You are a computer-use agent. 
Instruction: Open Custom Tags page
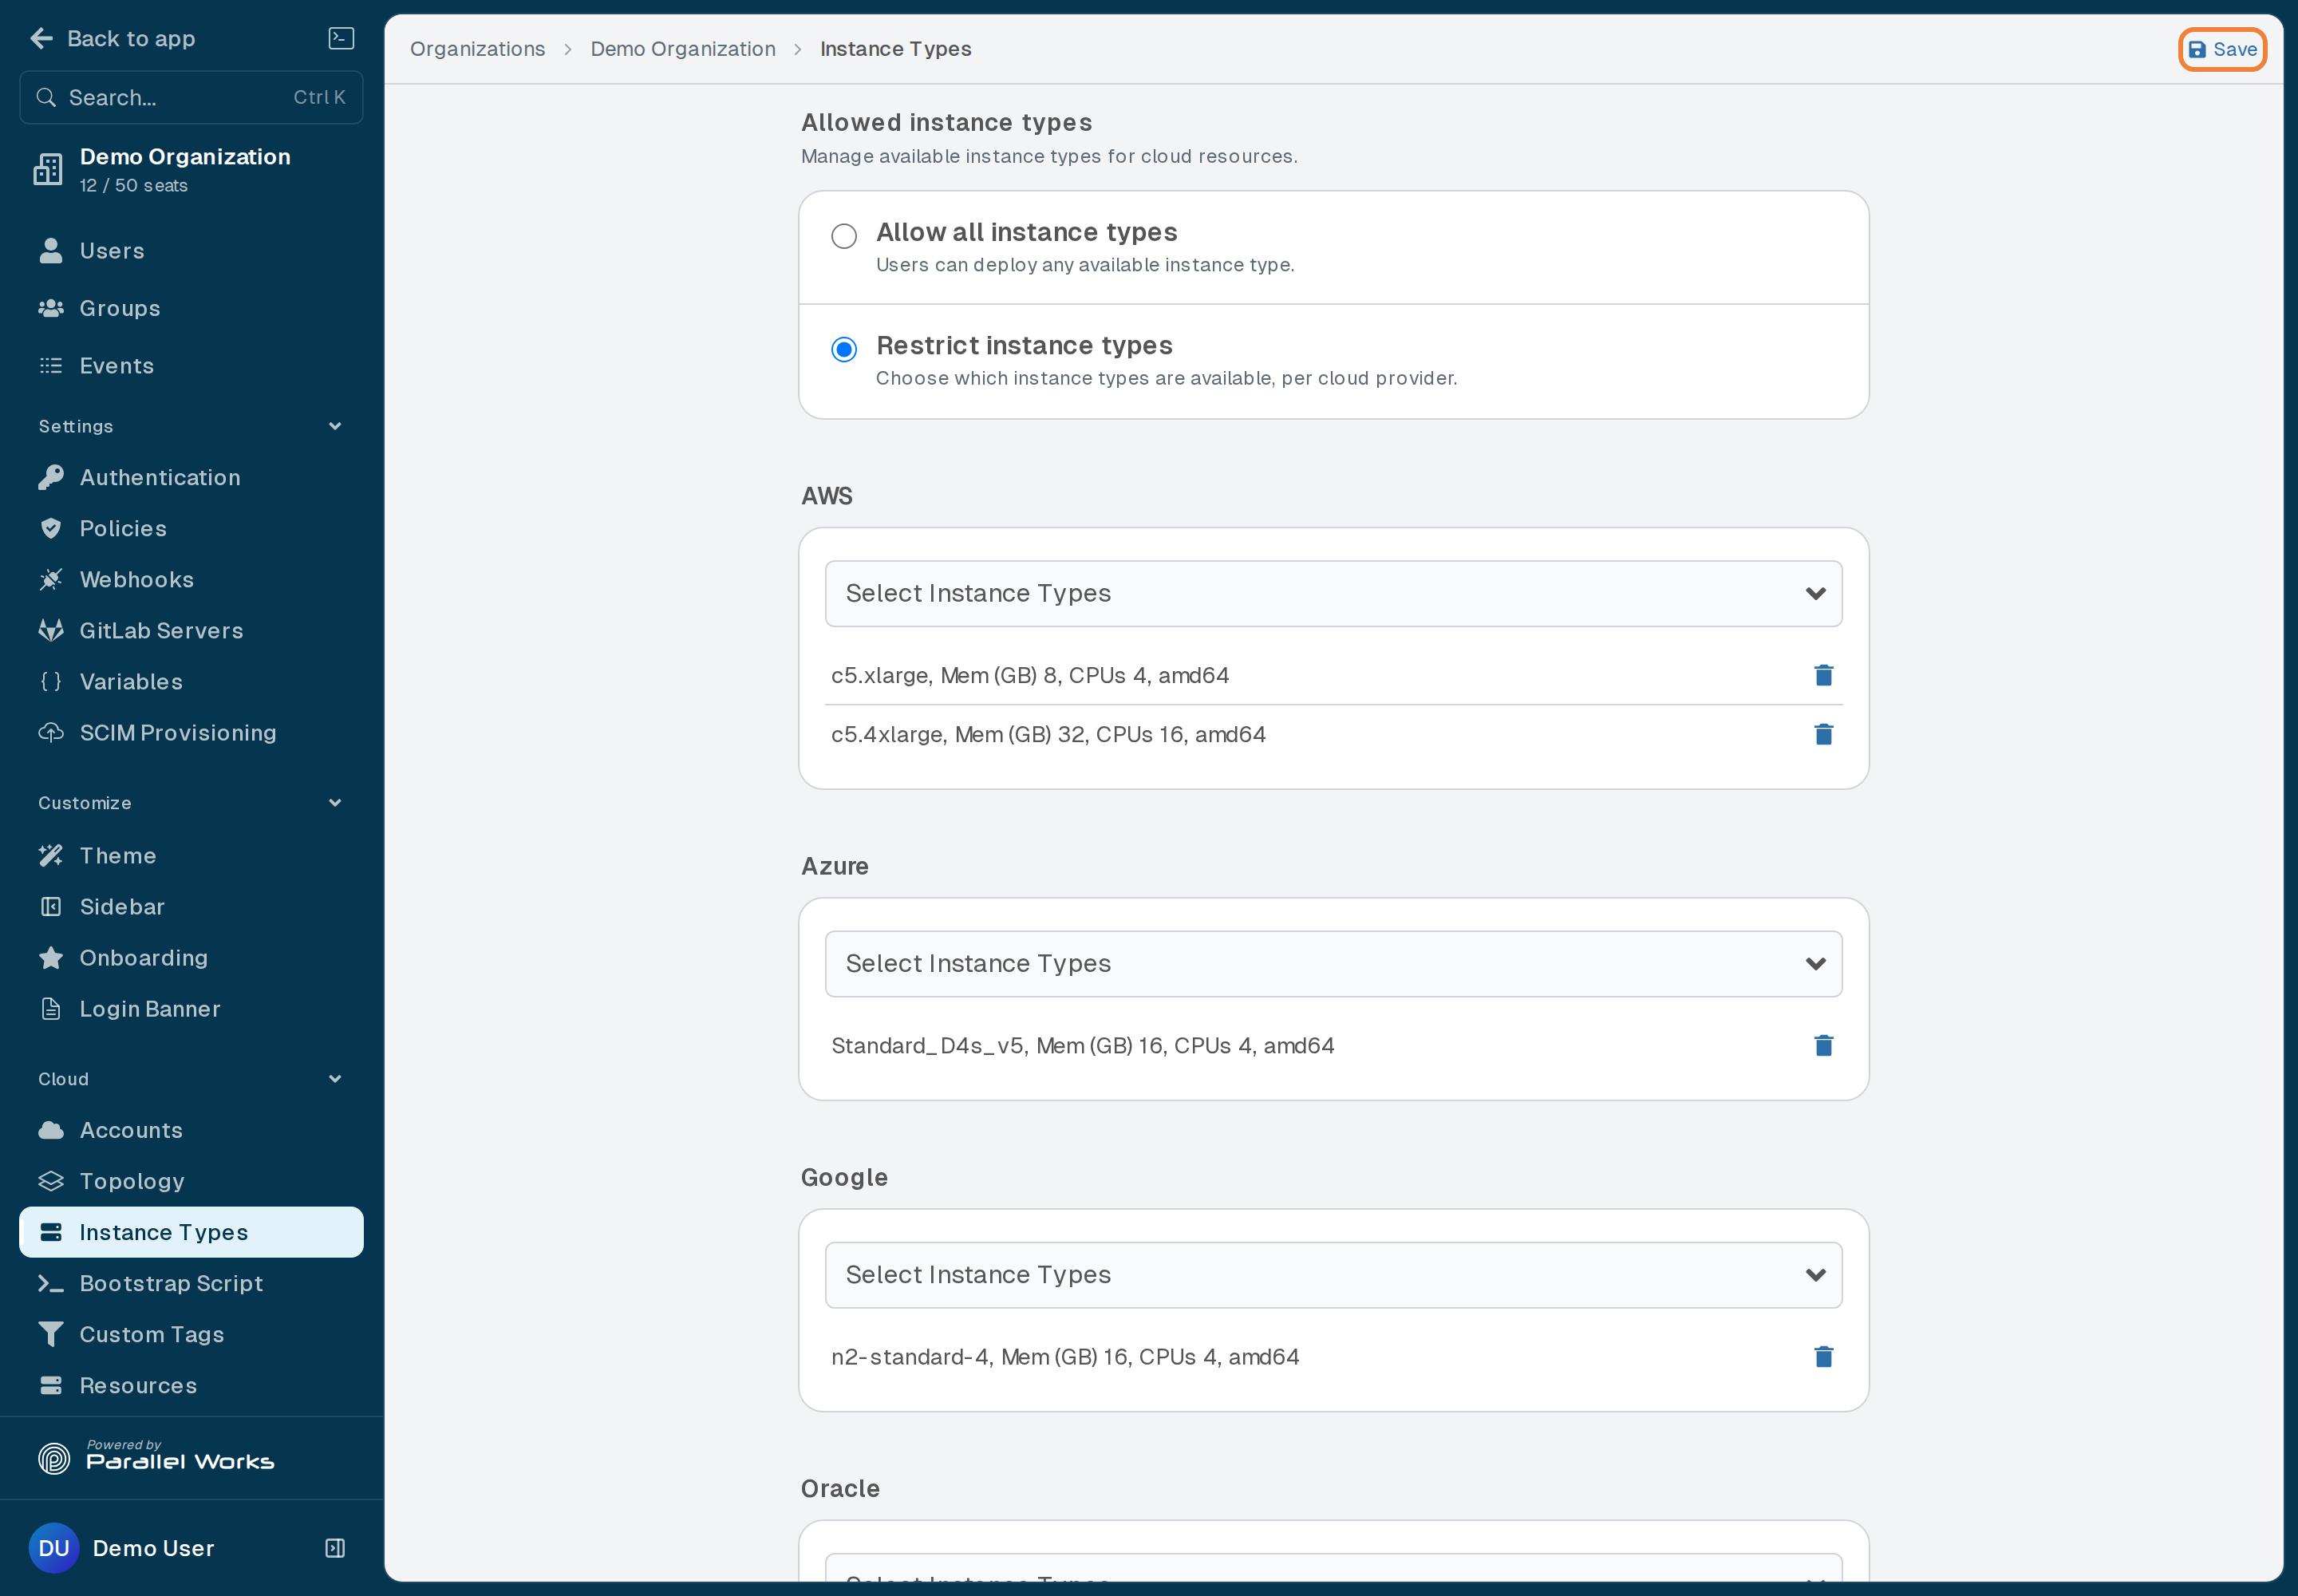(191, 1334)
